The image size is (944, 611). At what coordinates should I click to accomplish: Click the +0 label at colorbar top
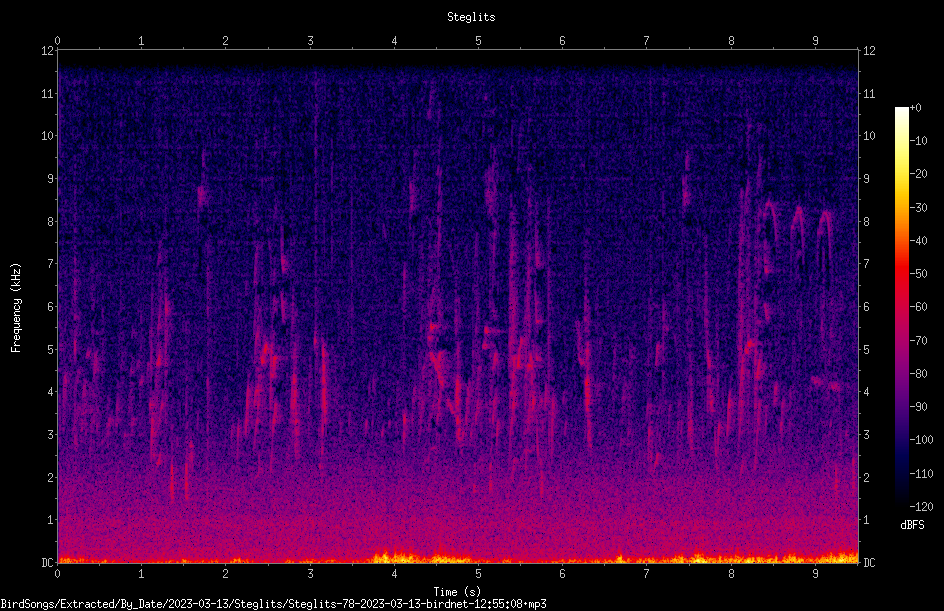(x=916, y=108)
